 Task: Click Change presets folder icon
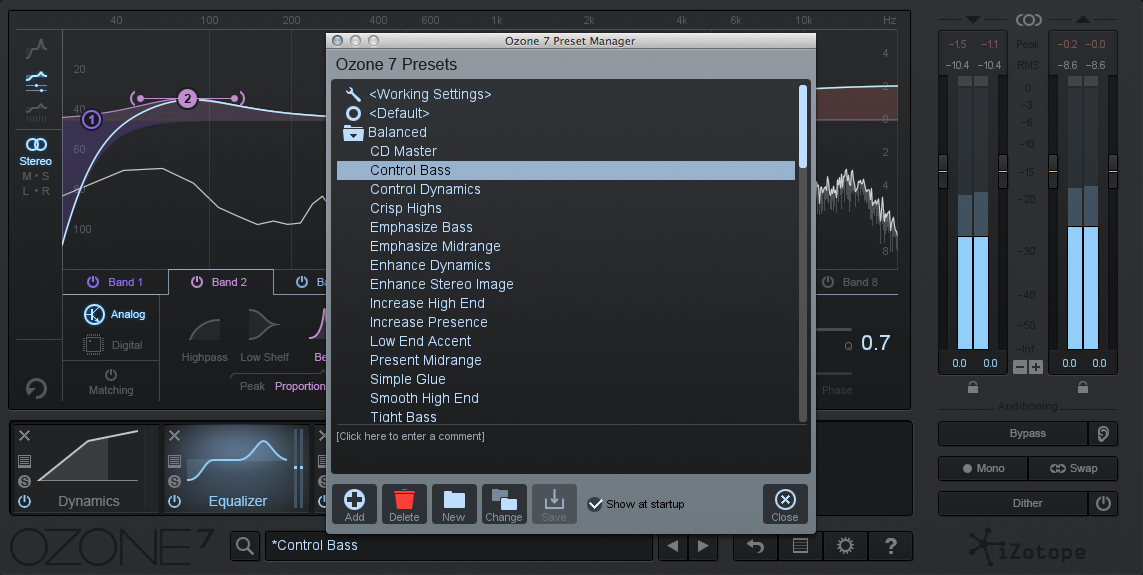click(x=504, y=504)
